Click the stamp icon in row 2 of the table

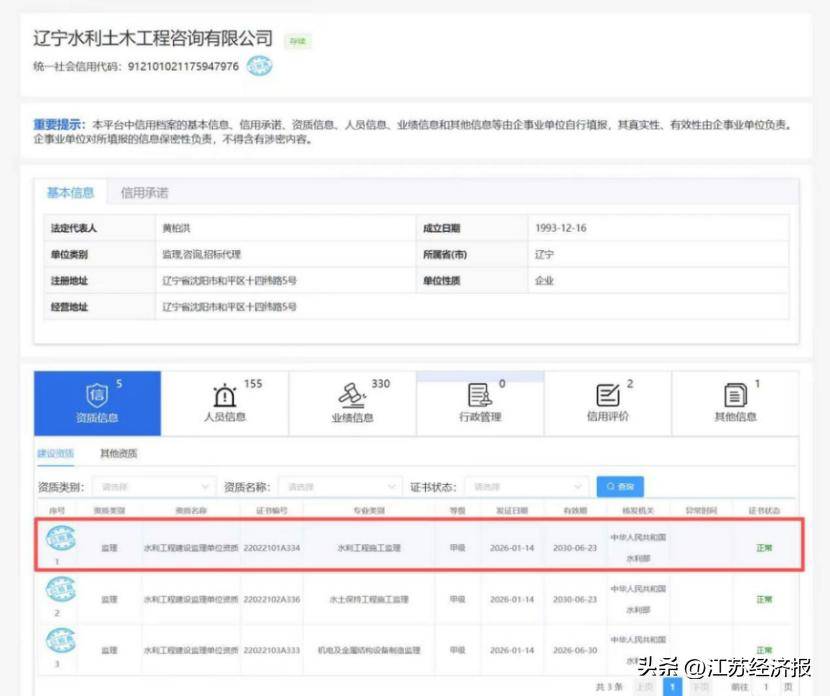coord(61,590)
